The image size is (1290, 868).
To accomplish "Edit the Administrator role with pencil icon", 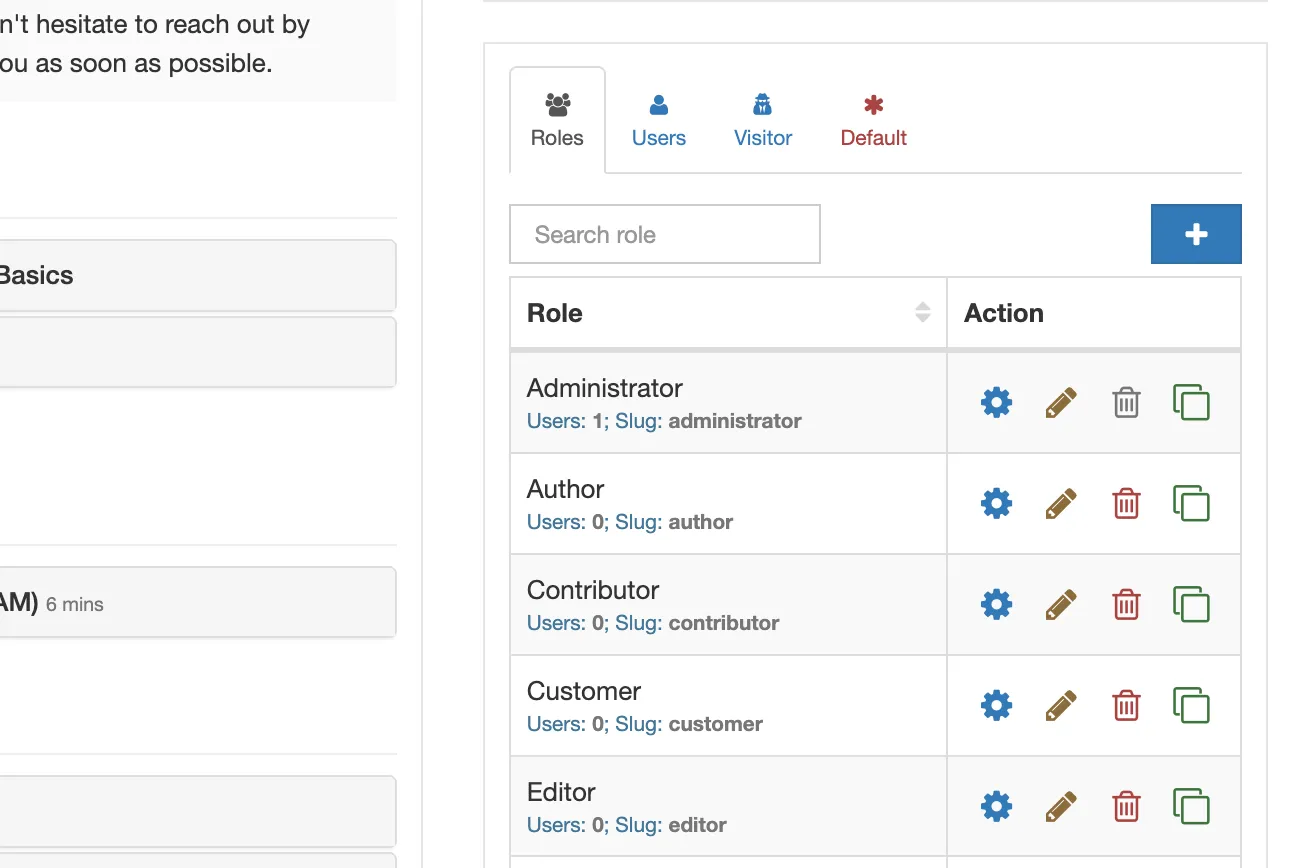I will coord(1061,403).
